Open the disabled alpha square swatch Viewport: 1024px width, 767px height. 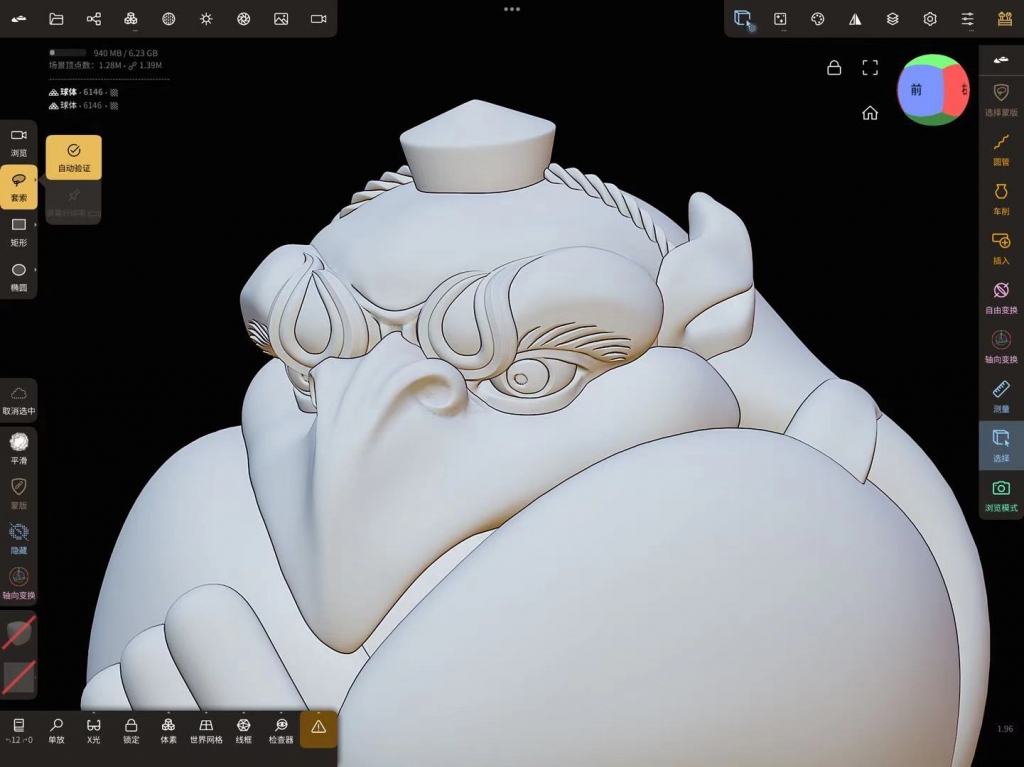point(19,677)
